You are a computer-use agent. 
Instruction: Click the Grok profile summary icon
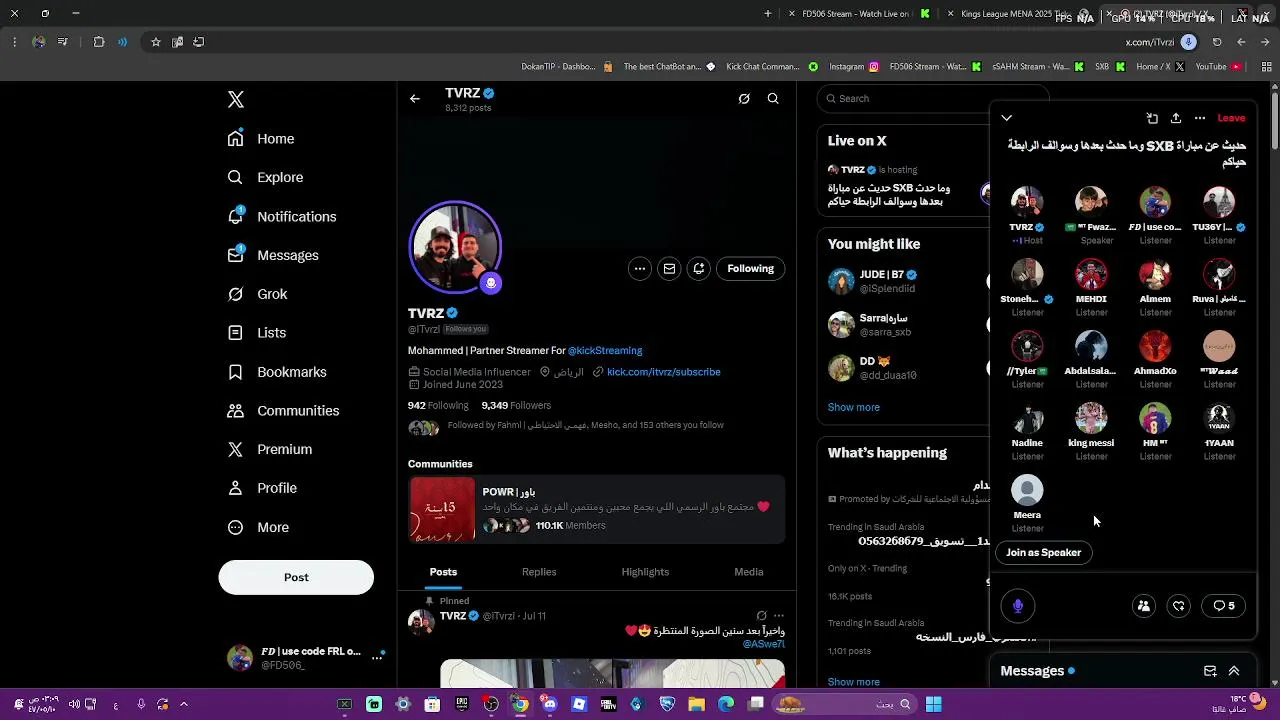pyautogui.click(x=744, y=99)
